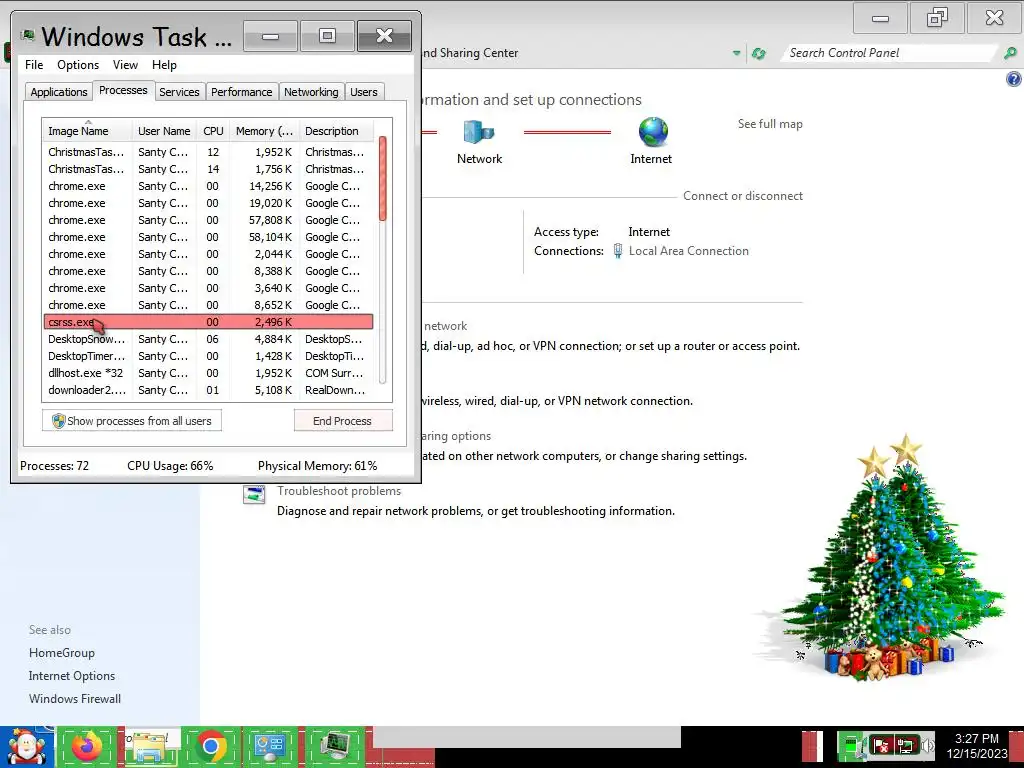The width and height of the screenshot is (1024, 768).
Task: Sort by the Image Name column header
Action: click(x=87, y=131)
